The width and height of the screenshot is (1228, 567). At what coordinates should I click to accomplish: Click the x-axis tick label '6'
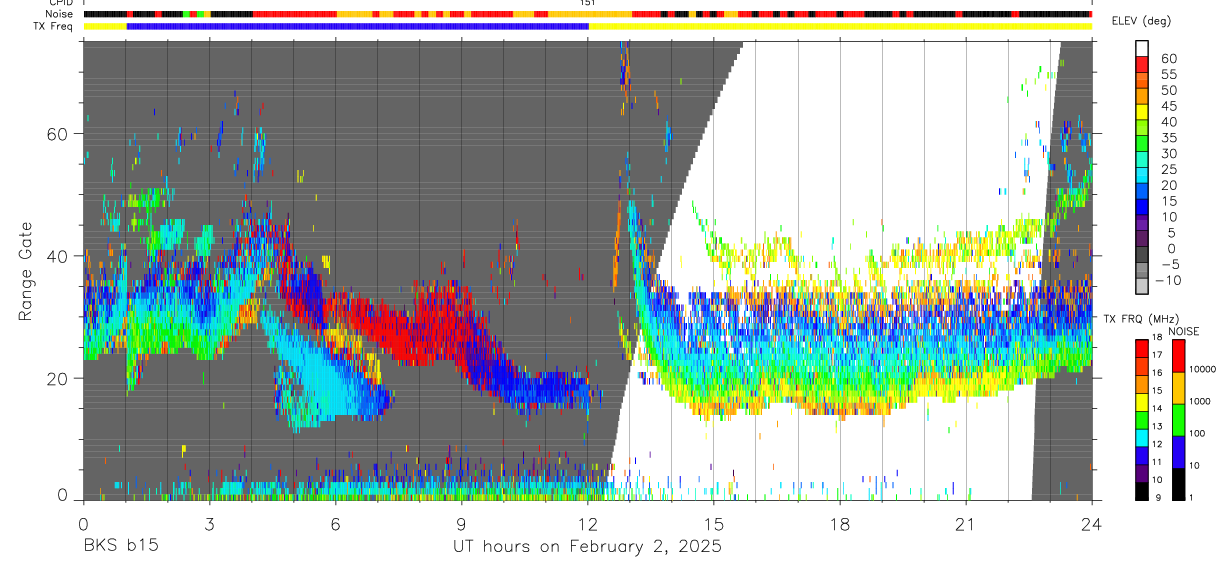click(335, 523)
